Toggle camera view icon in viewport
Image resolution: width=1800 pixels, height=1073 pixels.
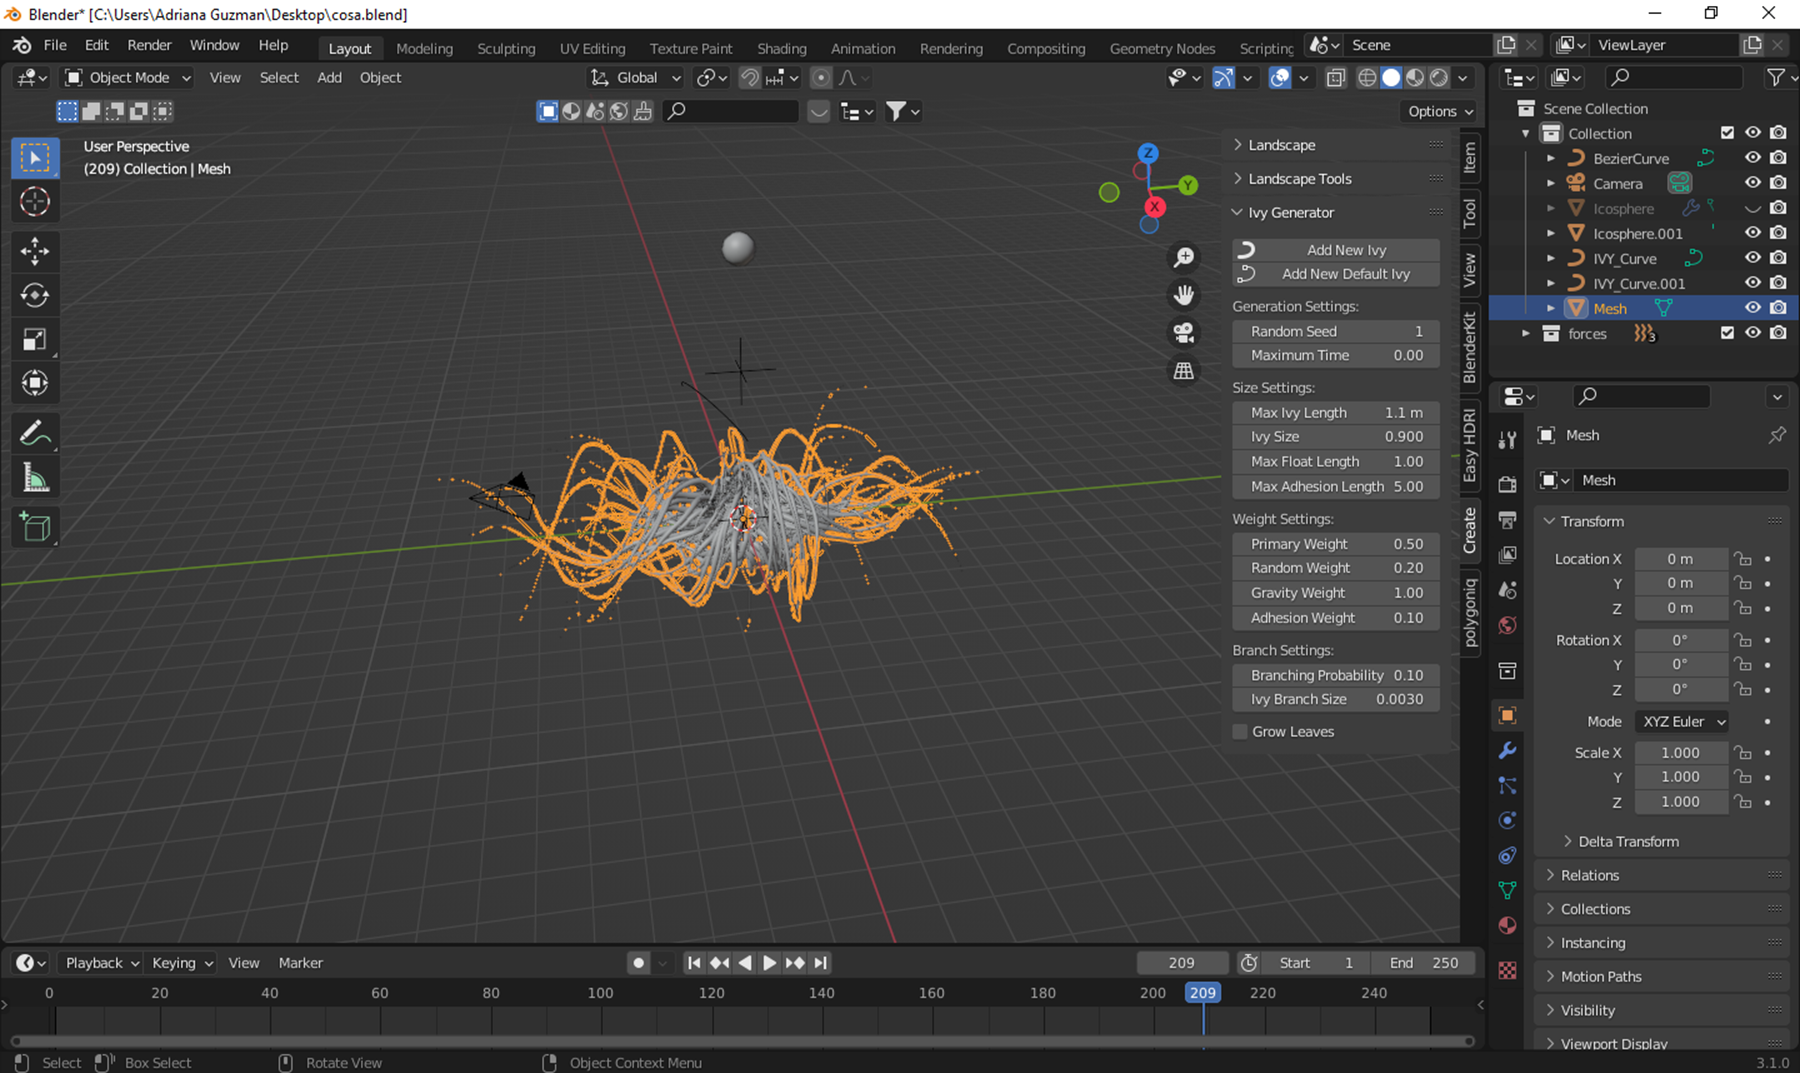pyautogui.click(x=1184, y=332)
